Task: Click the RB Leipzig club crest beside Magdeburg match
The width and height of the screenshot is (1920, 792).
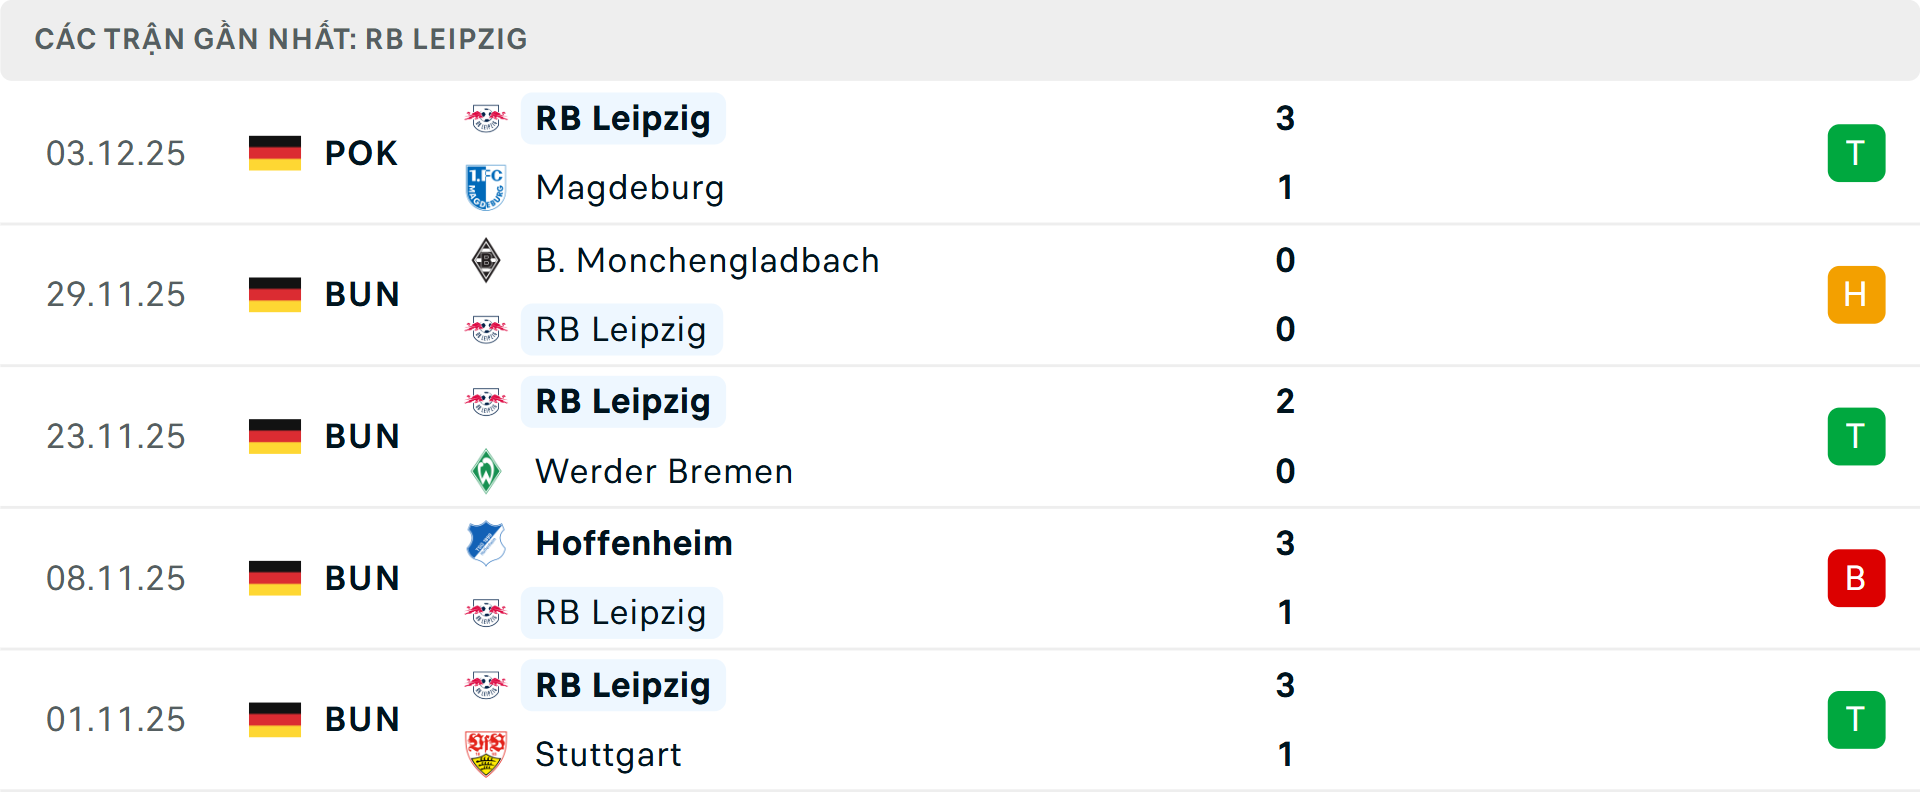Action: (487, 118)
